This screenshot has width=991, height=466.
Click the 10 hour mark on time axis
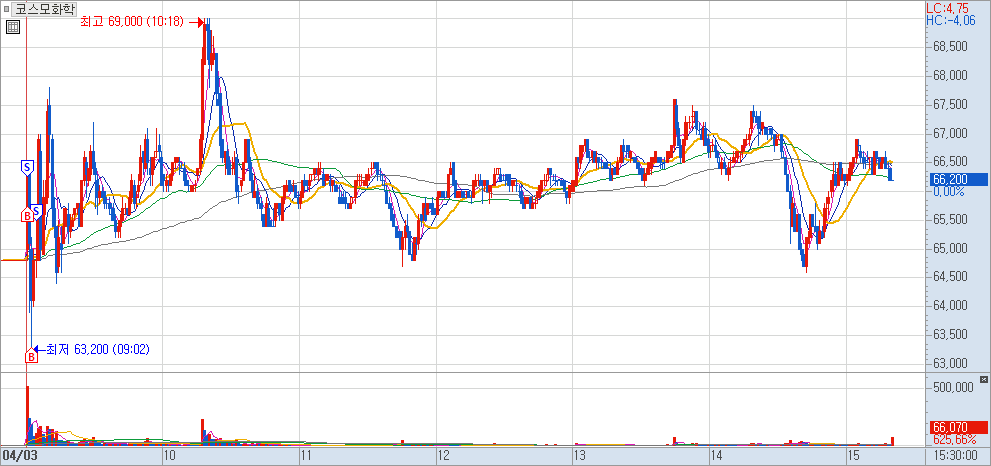point(169,455)
